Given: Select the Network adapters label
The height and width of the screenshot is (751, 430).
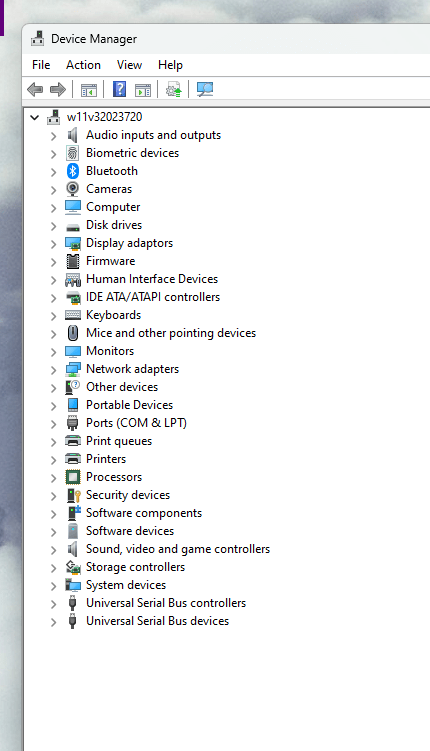Looking at the screenshot, I should pyautogui.click(x=132, y=369).
